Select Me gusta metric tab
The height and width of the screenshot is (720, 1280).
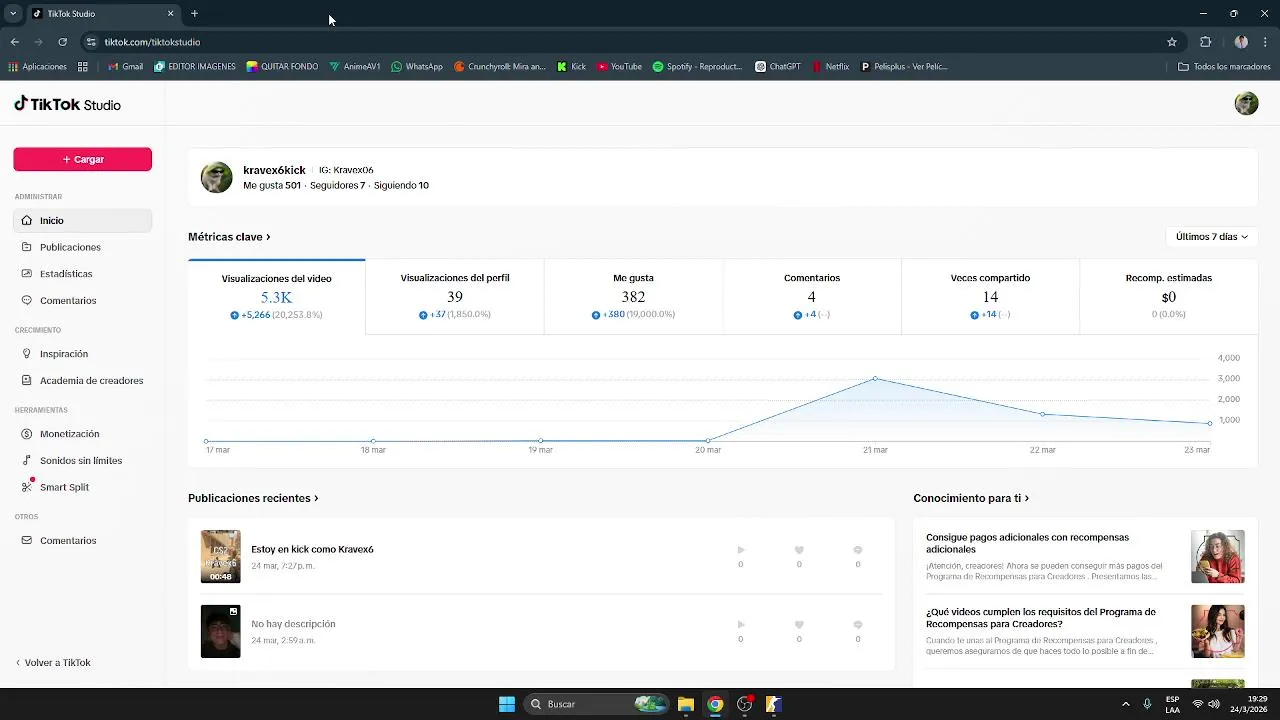tap(633, 297)
